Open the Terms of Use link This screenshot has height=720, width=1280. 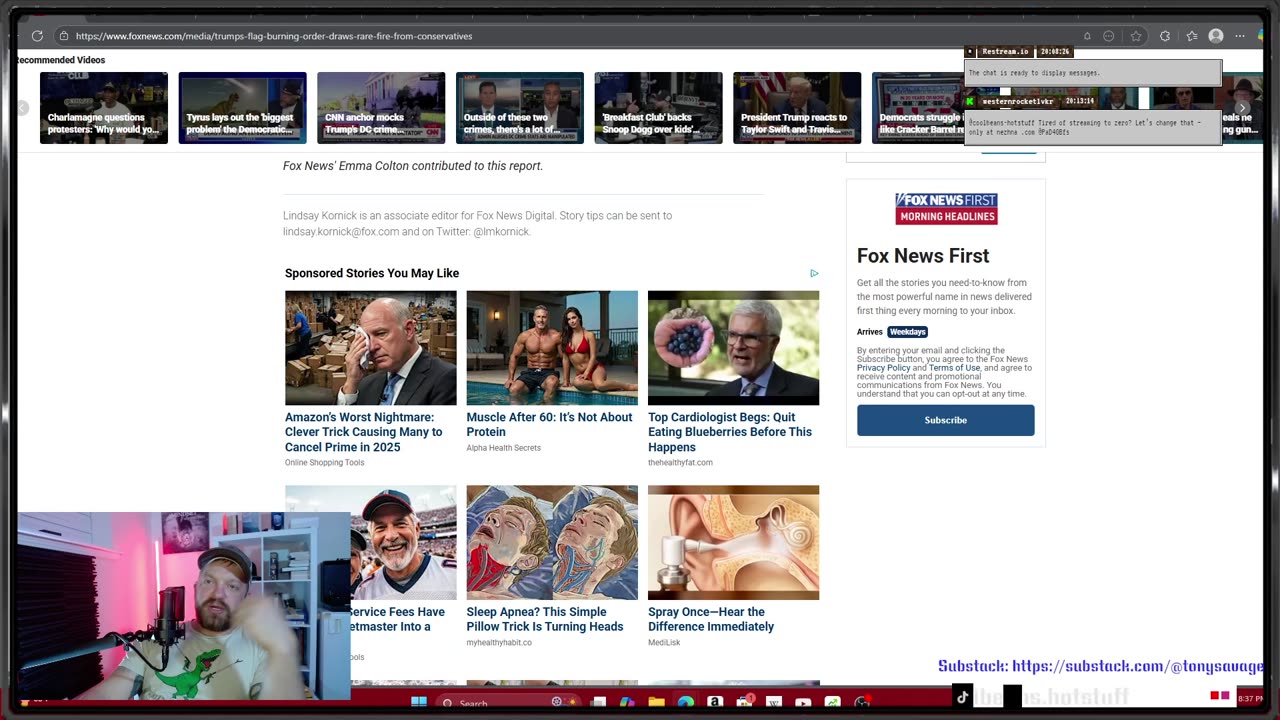click(x=954, y=368)
